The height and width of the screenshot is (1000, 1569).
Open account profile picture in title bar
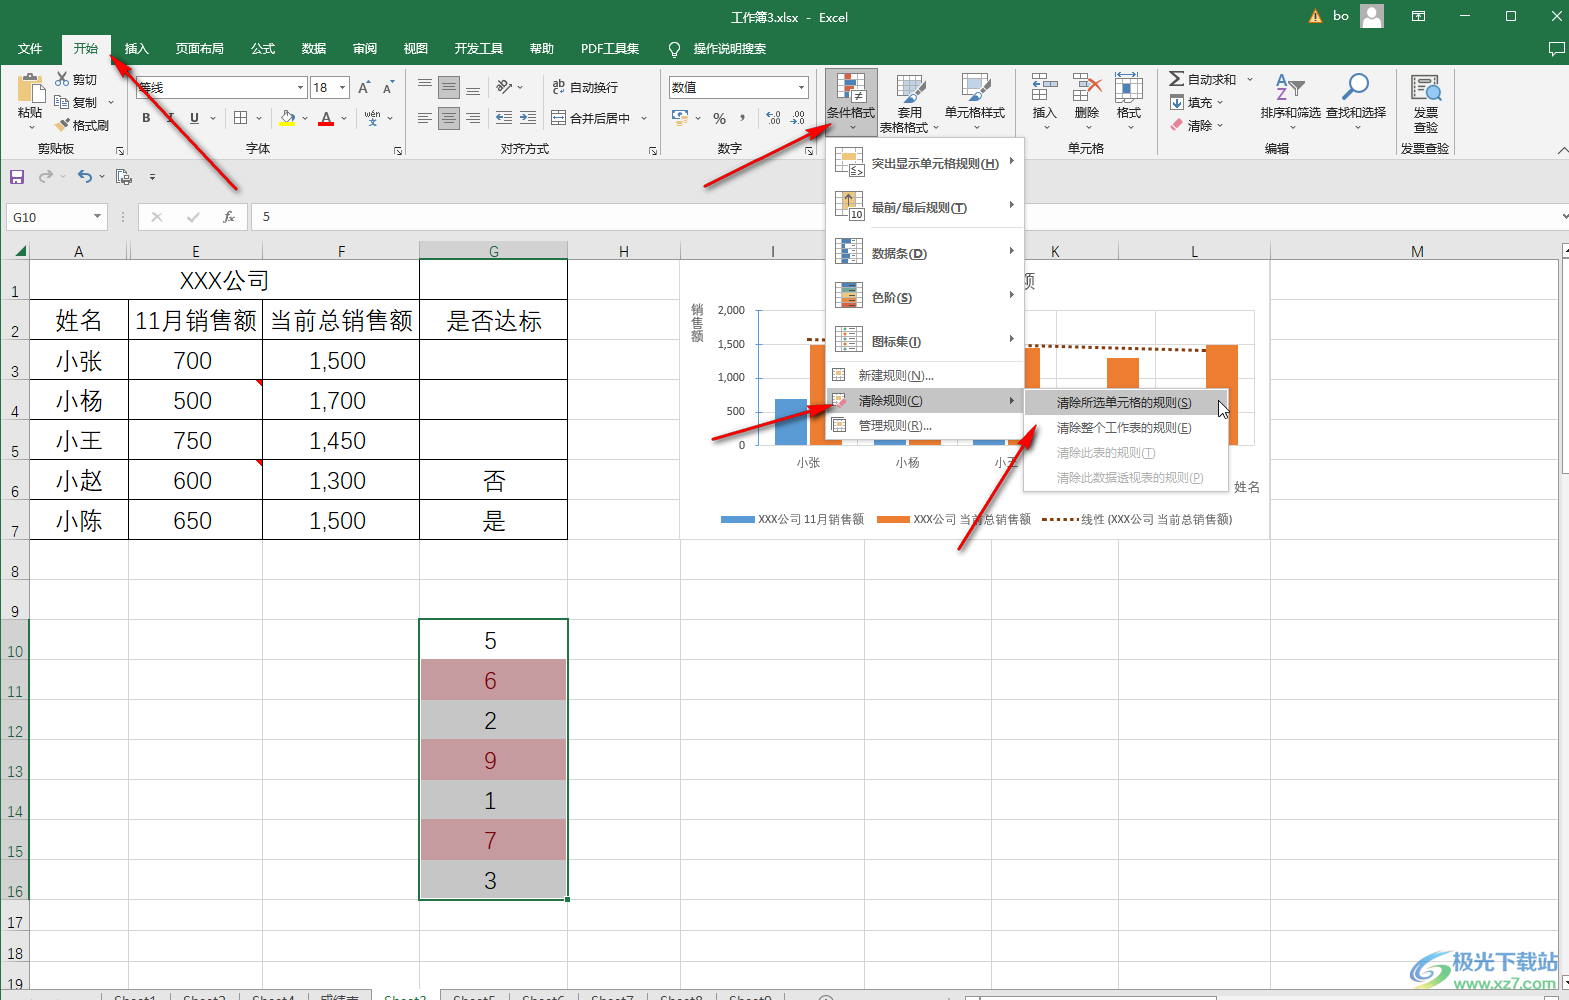click(1372, 16)
